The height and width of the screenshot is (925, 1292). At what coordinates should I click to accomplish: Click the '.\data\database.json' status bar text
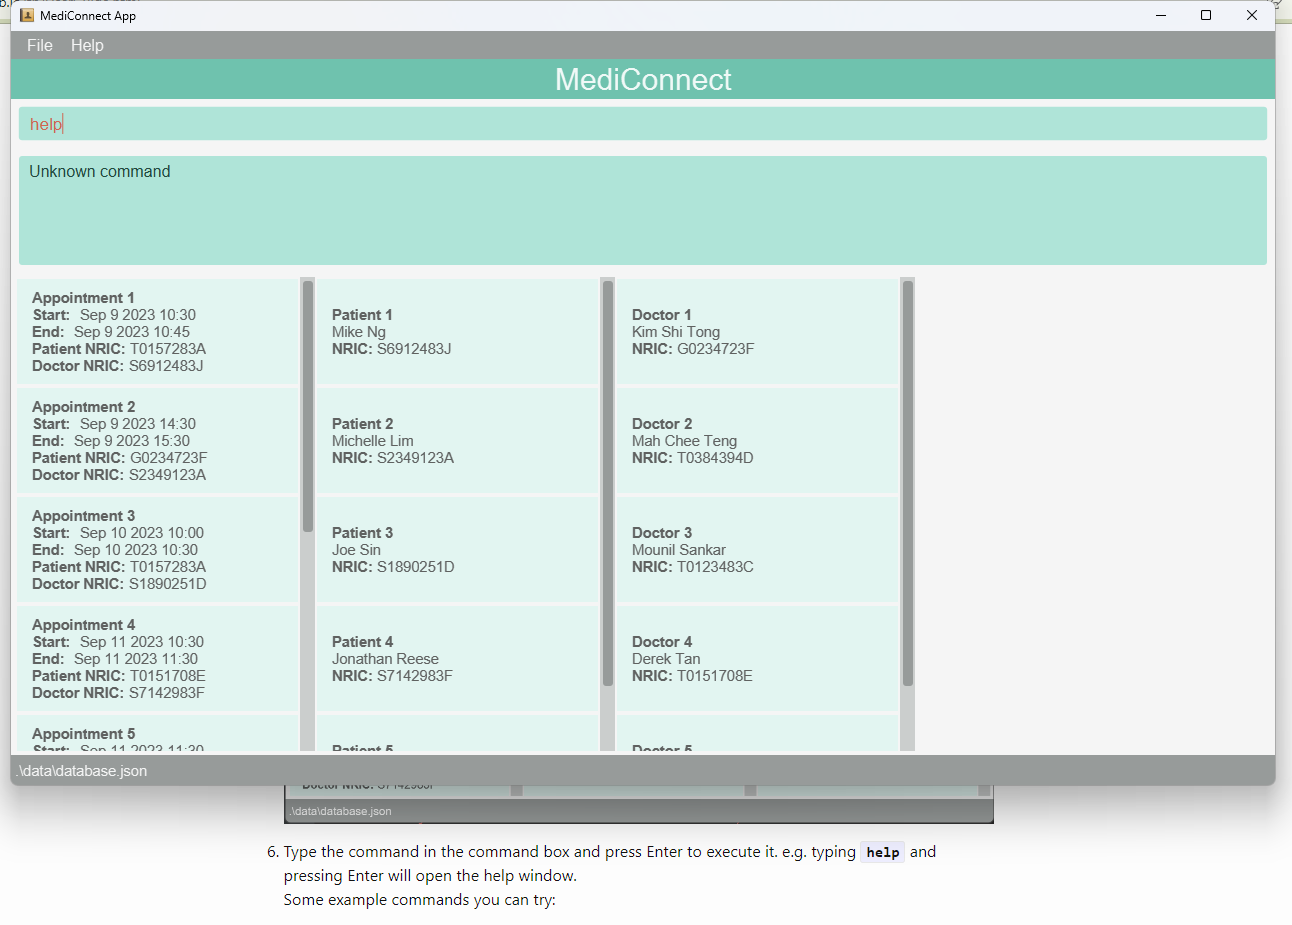point(82,771)
